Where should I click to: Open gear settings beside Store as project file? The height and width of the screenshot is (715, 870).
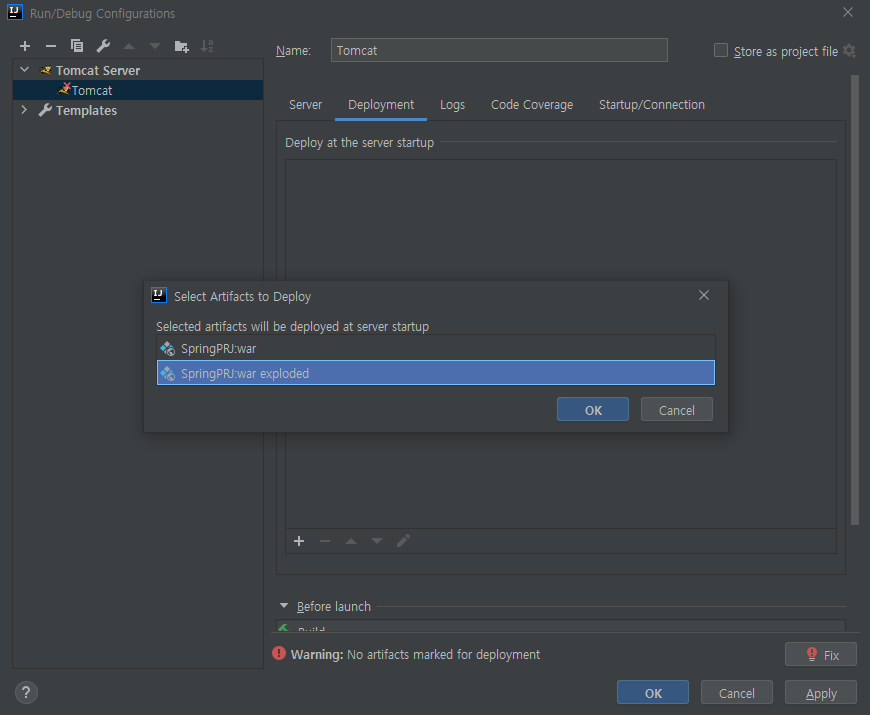tap(849, 51)
